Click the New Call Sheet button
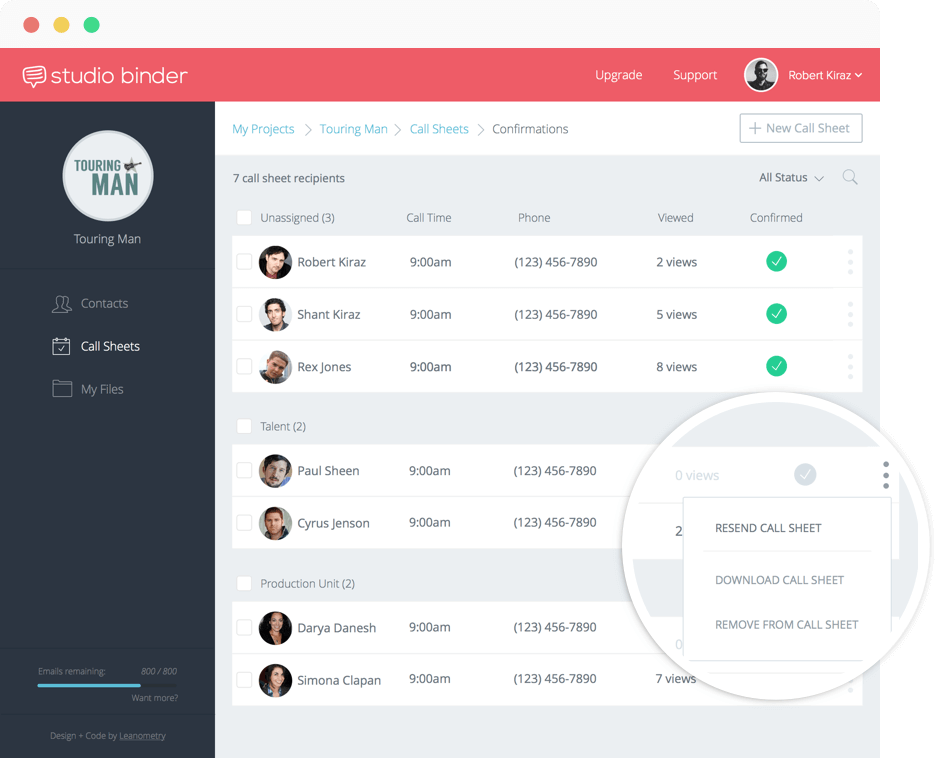 click(801, 128)
